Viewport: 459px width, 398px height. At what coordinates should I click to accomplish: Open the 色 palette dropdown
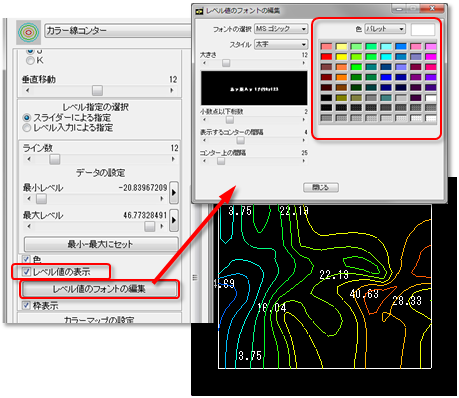385,29
